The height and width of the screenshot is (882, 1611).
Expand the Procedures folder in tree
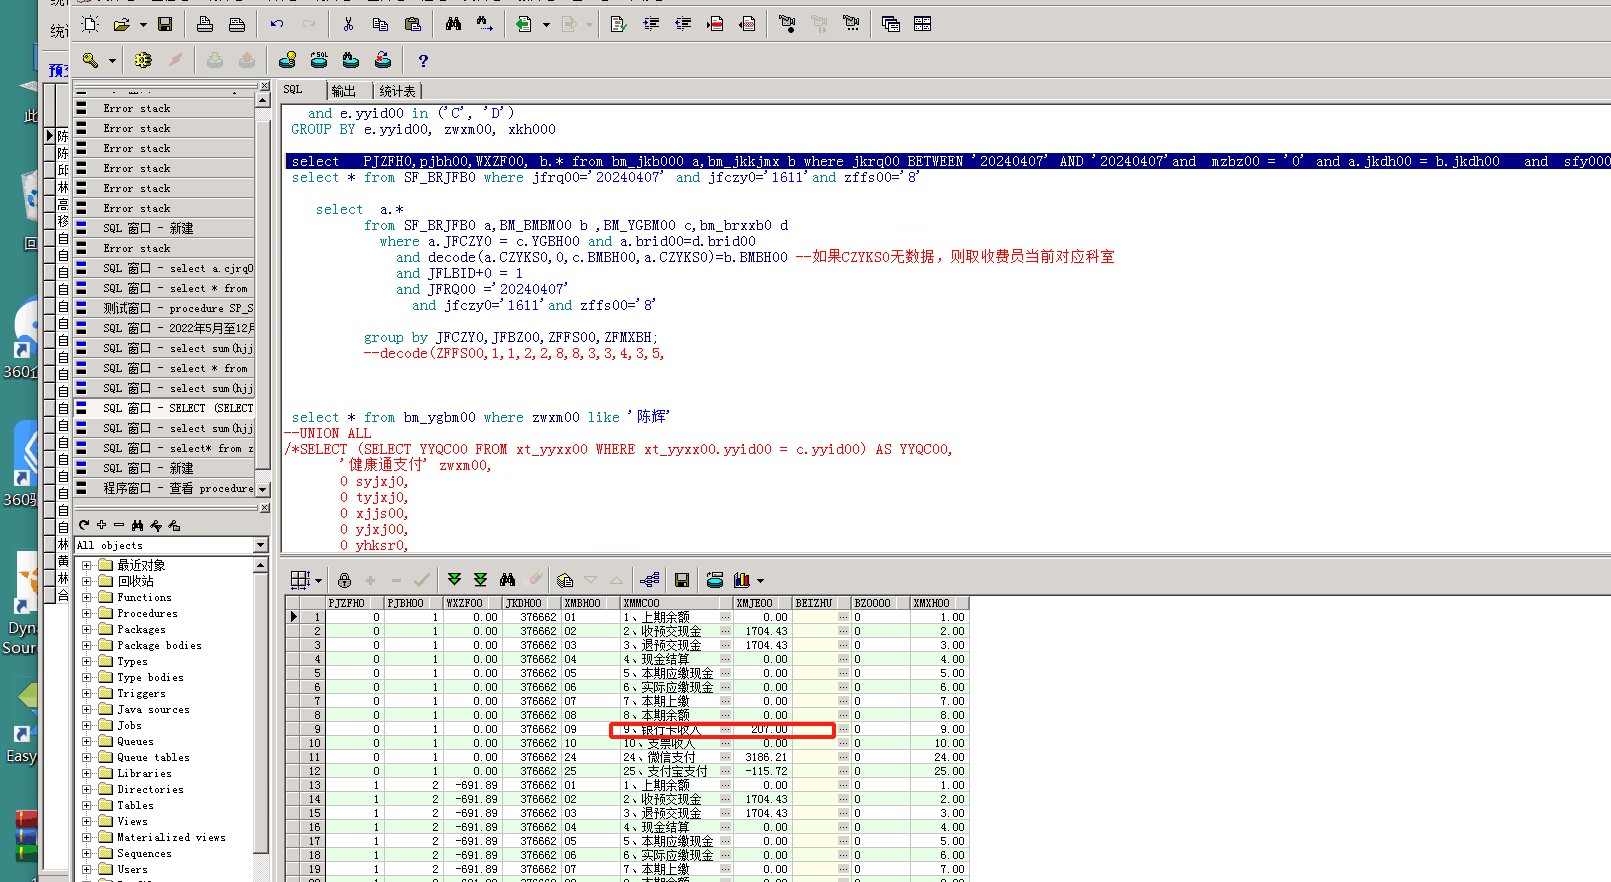87,614
